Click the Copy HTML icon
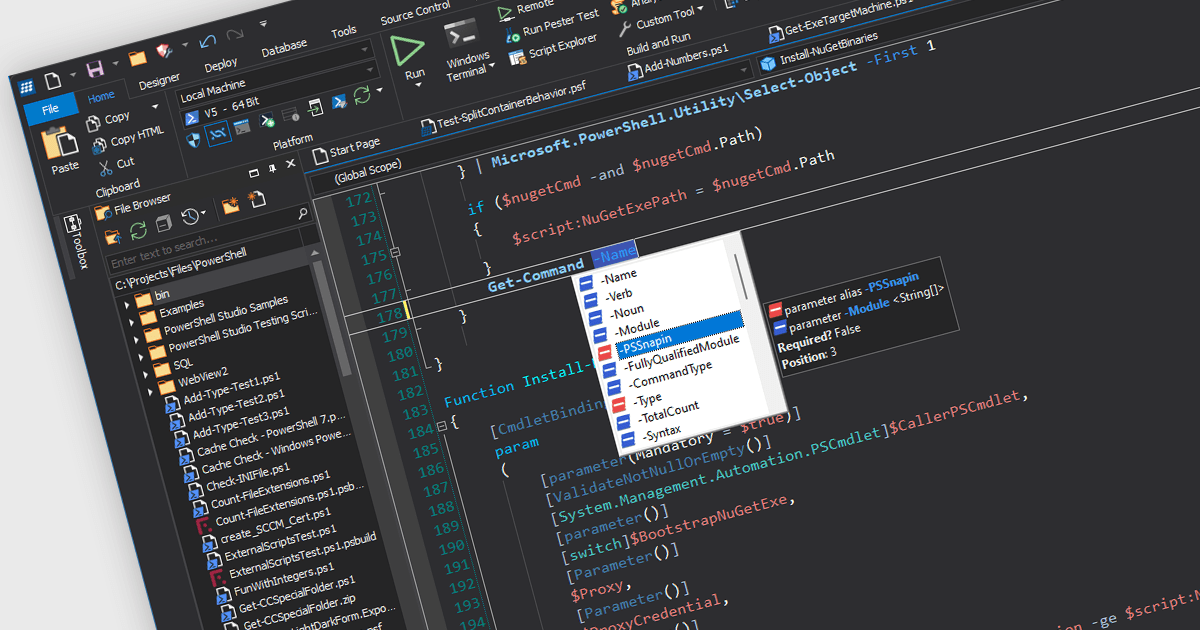This screenshot has width=1200, height=630. (97, 146)
